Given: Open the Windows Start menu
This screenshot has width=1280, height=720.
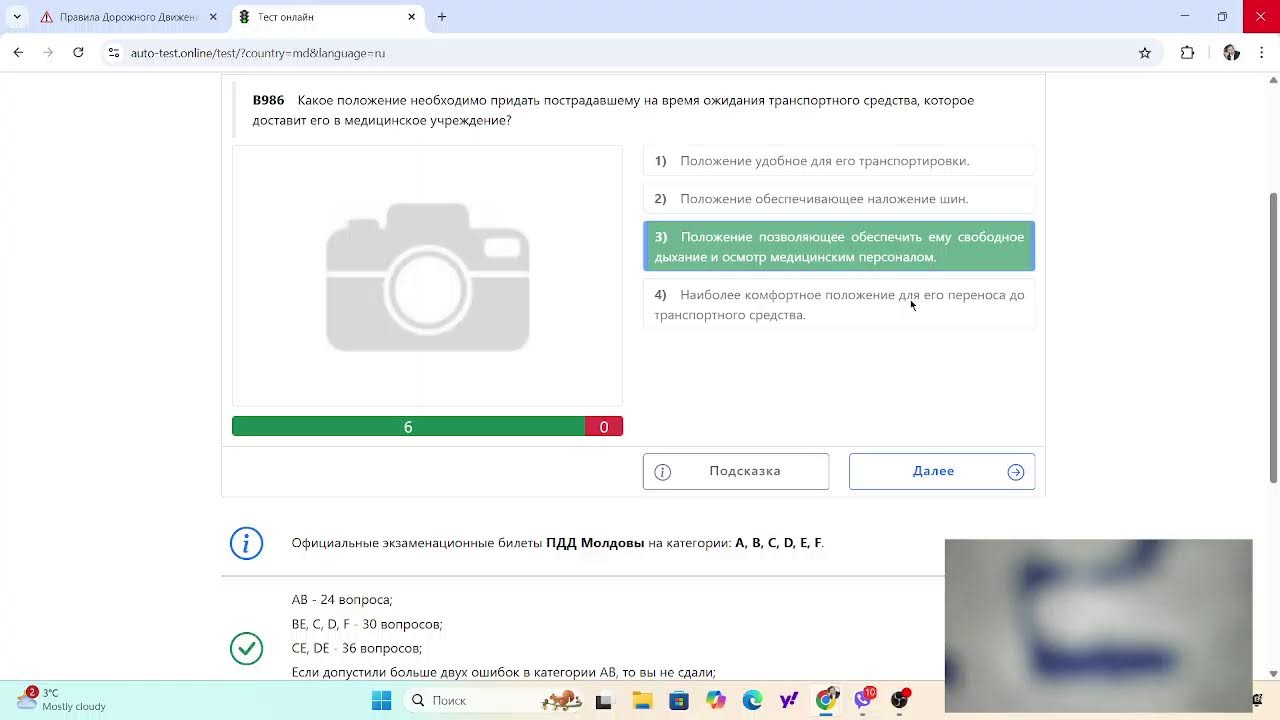Looking at the screenshot, I should click(x=382, y=701).
